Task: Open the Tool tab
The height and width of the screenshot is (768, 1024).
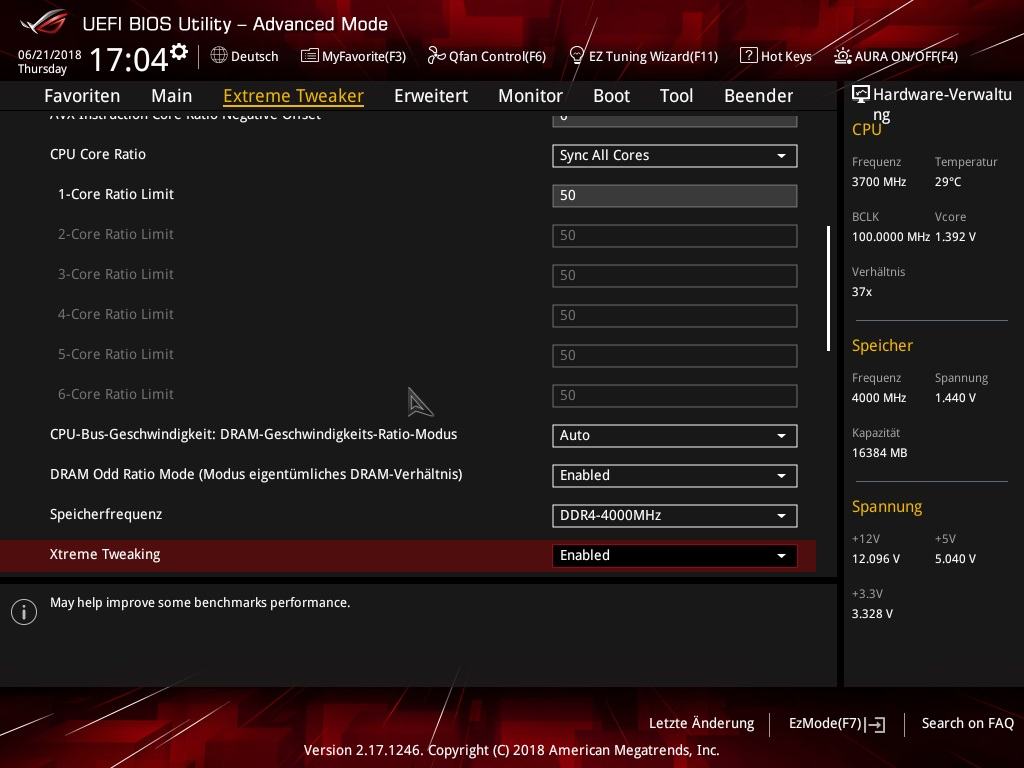Action: 676,95
